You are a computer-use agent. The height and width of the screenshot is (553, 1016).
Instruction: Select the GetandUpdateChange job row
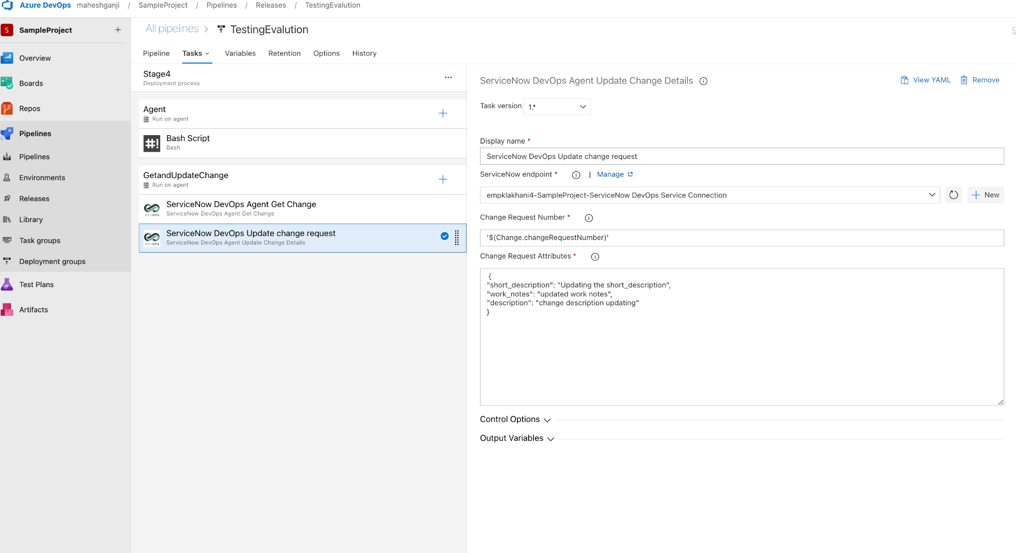coord(303,180)
